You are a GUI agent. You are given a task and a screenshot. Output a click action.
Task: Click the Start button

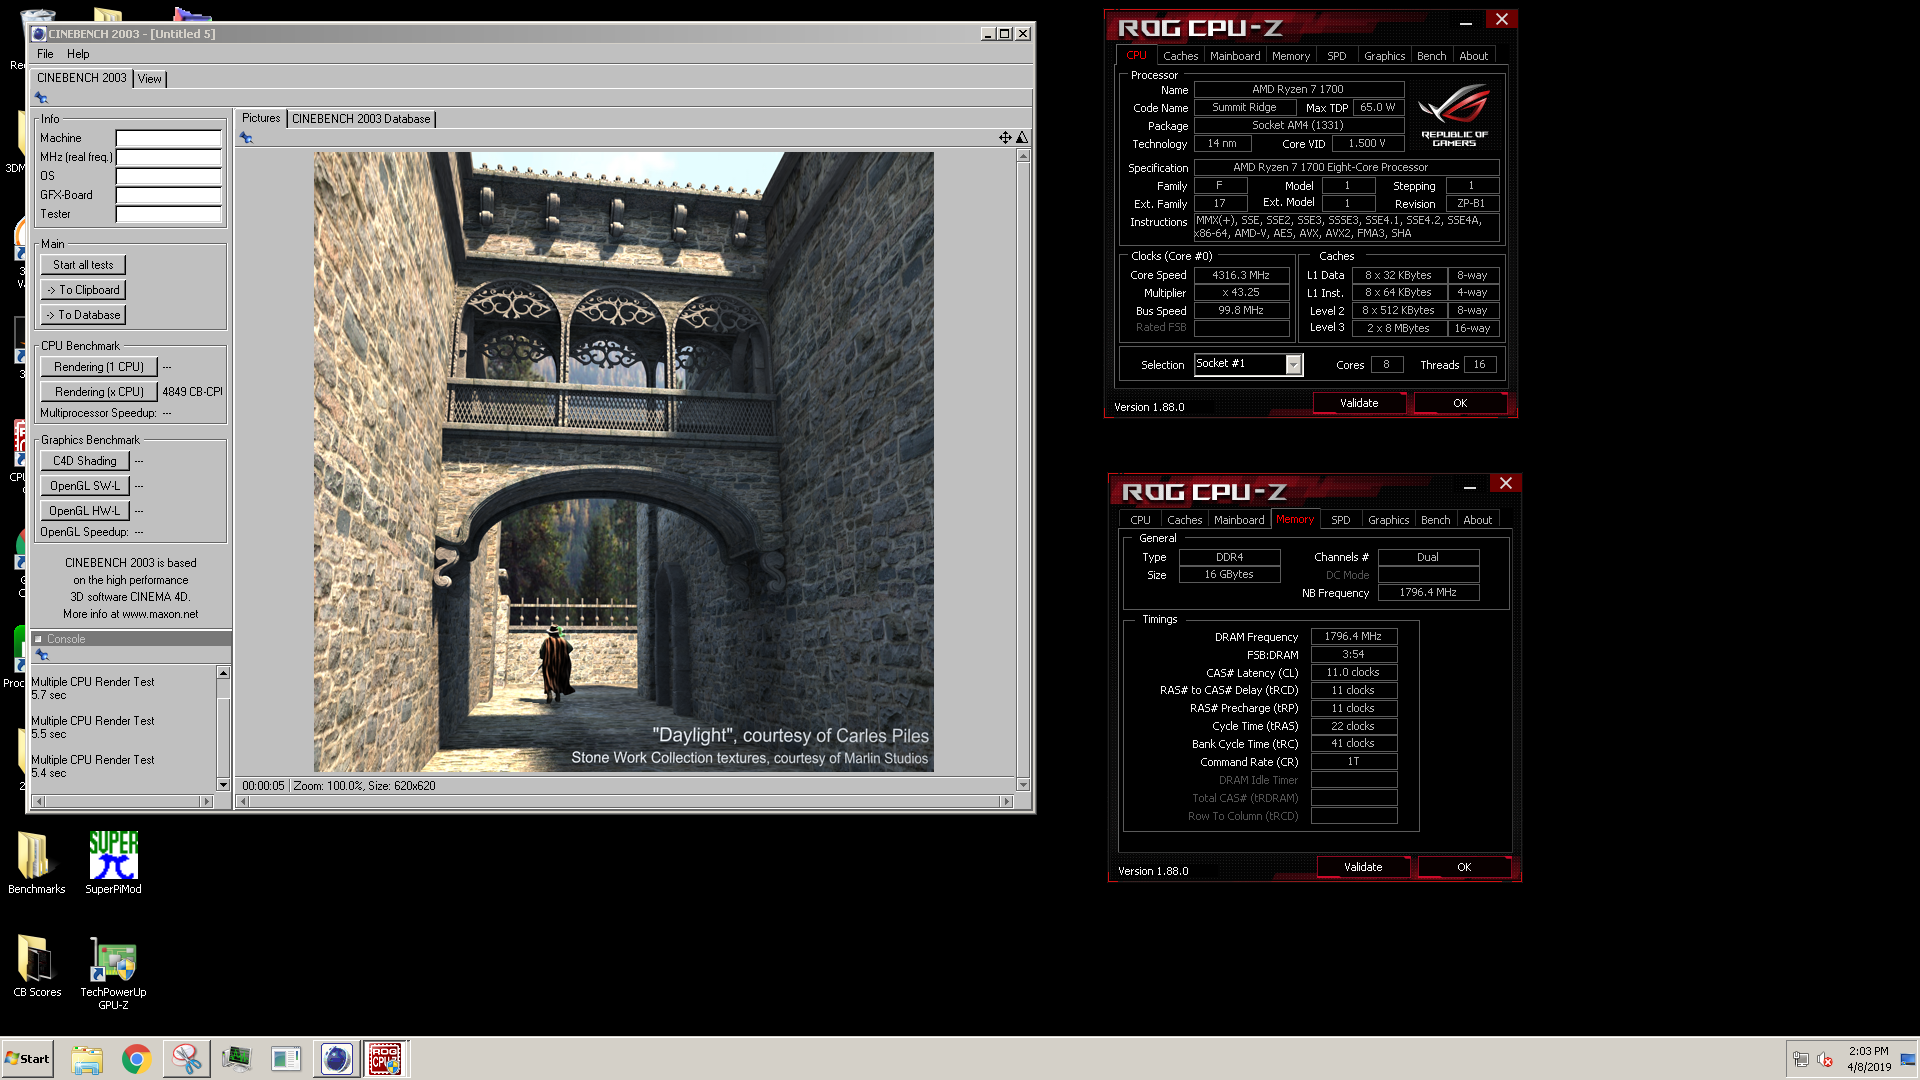click(x=27, y=1059)
